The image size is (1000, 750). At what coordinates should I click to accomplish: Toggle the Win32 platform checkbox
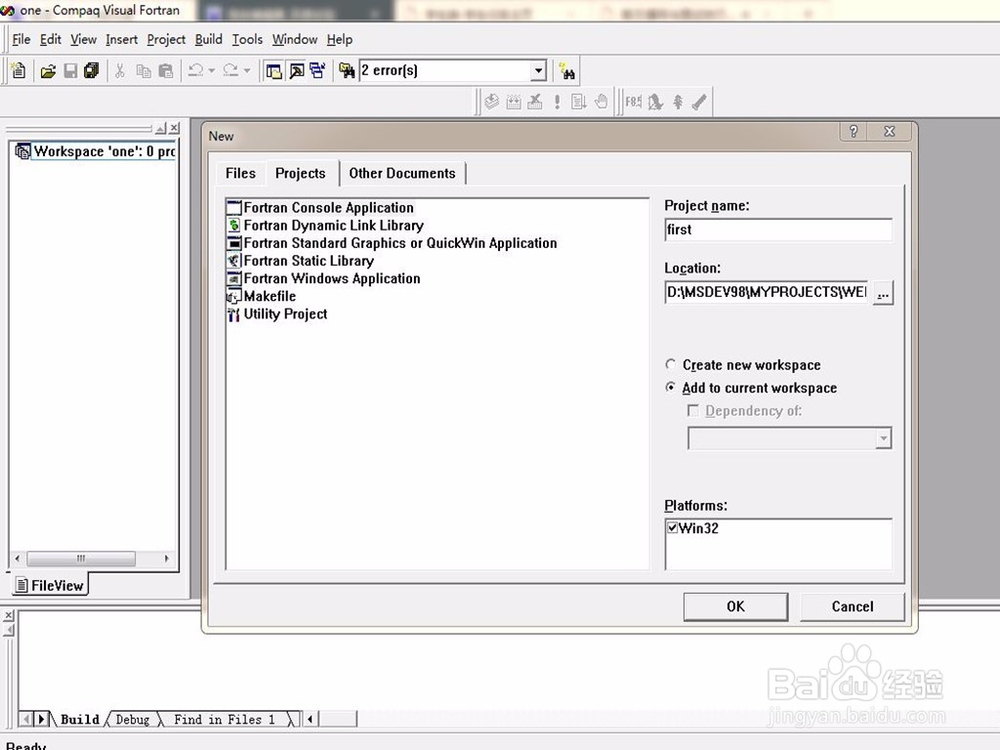[672, 527]
